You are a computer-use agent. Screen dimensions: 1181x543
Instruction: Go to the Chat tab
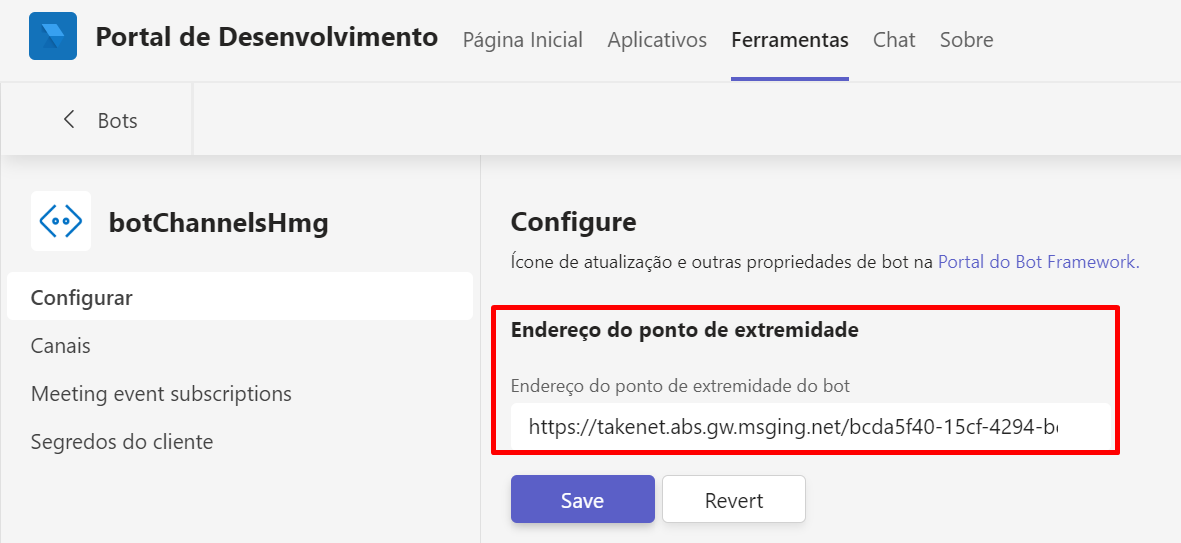pos(894,40)
